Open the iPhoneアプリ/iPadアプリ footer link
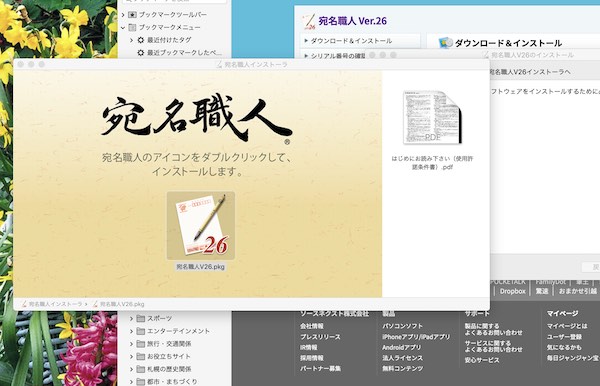This screenshot has width=600, height=386. [x=416, y=337]
